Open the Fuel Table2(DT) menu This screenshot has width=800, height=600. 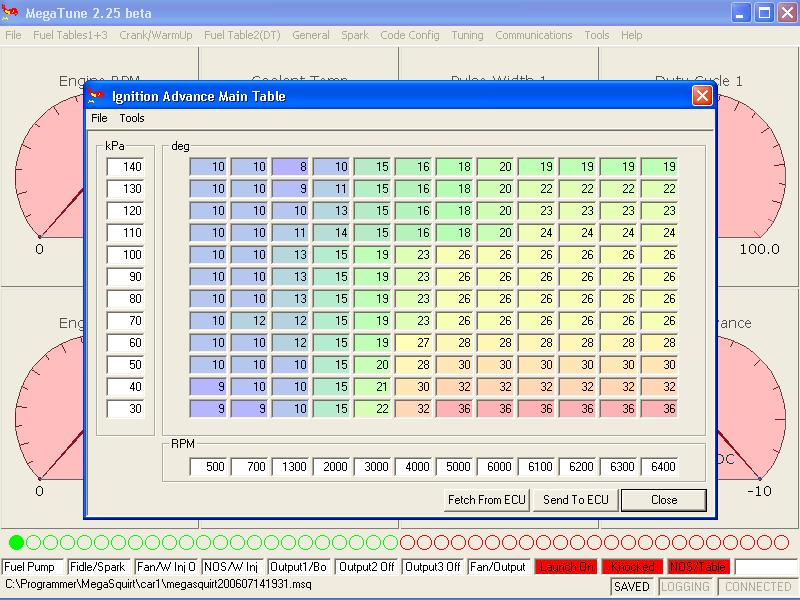click(x=242, y=35)
